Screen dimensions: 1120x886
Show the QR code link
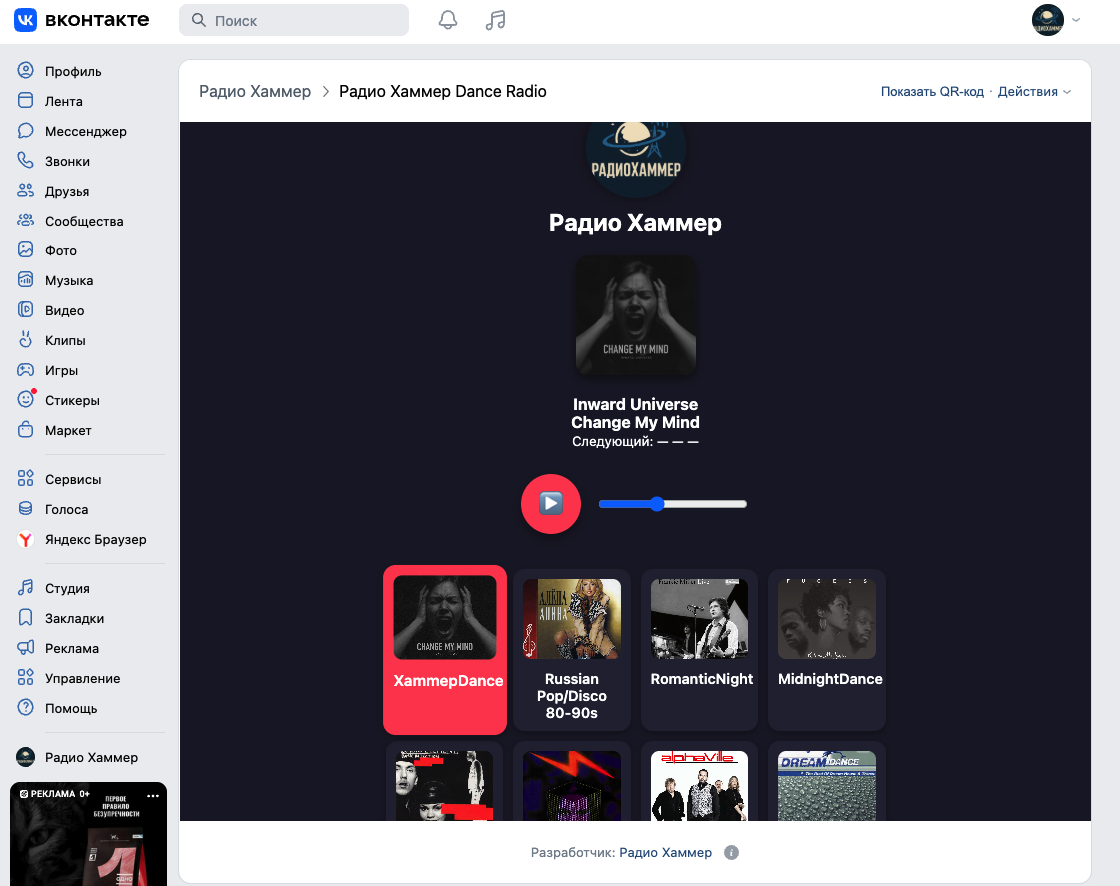[x=931, y=91]
